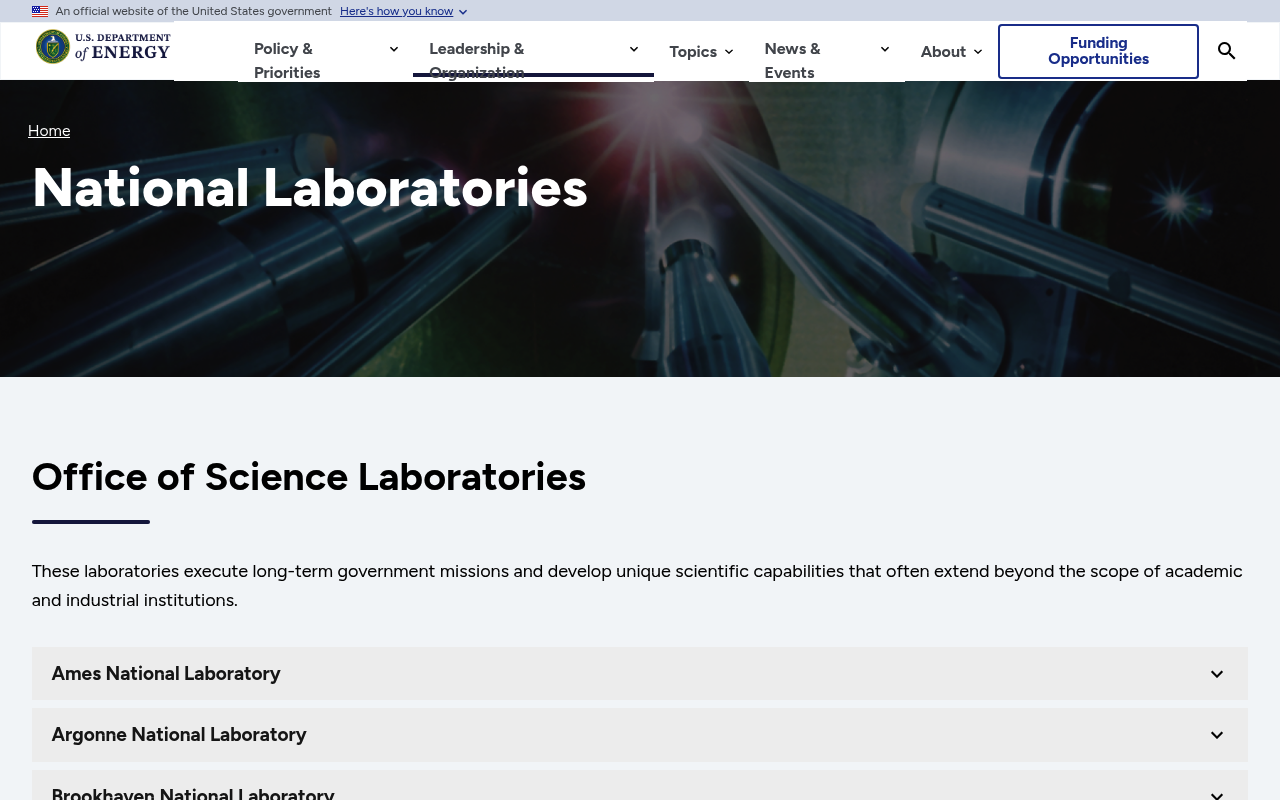Open the Topics menu
Screen dimensions: 1280x800
[x=701, y=51]
